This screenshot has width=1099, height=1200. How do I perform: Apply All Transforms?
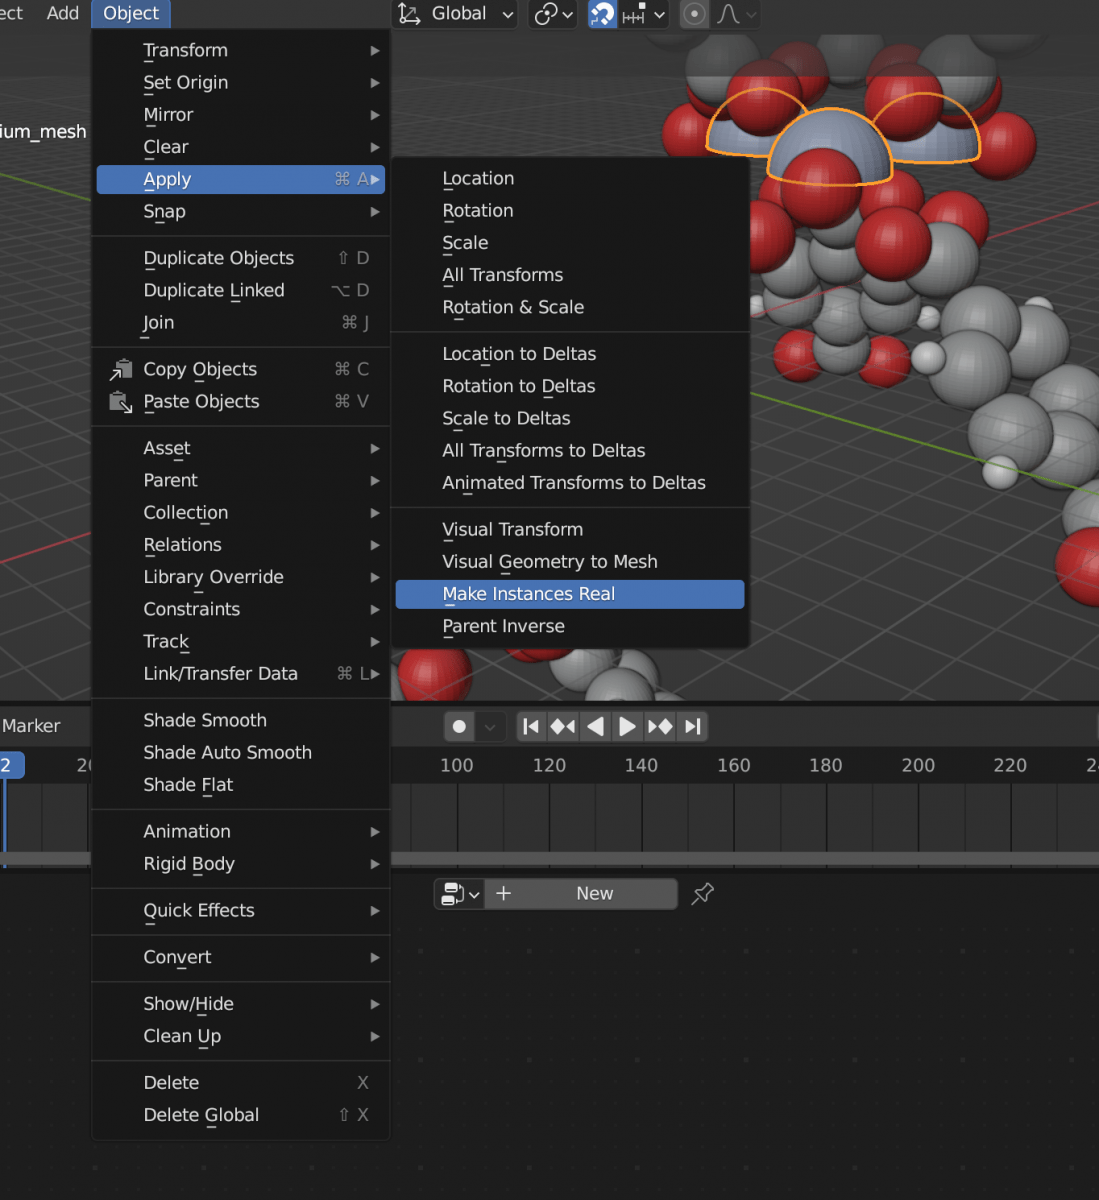pos(570,275)
